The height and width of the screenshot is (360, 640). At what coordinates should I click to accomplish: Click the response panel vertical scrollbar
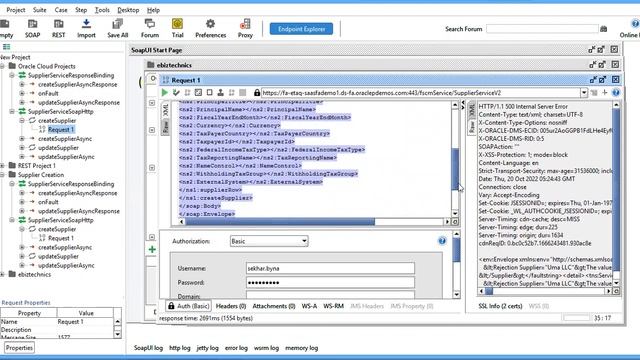tap(616, 194)
